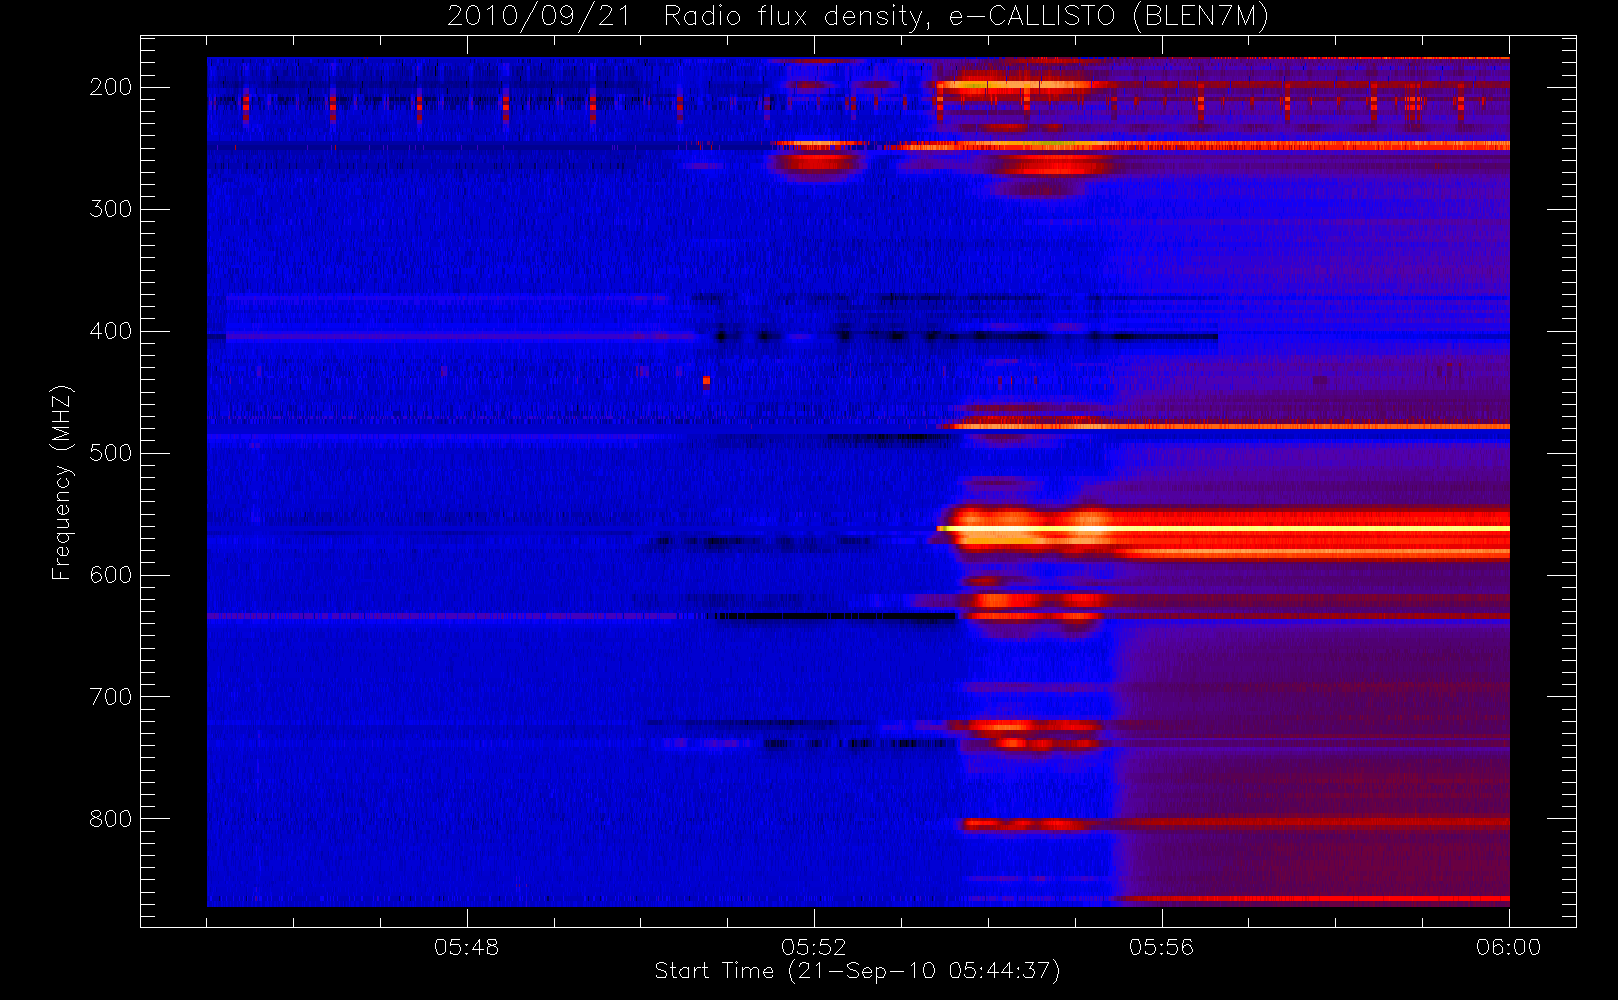Viewport: 1618px width, 1000px height.
Task: Click the plot title 'Radio flux density, e-CALLISTO (BLEN7M)'
Action: (x=966, y=17)
